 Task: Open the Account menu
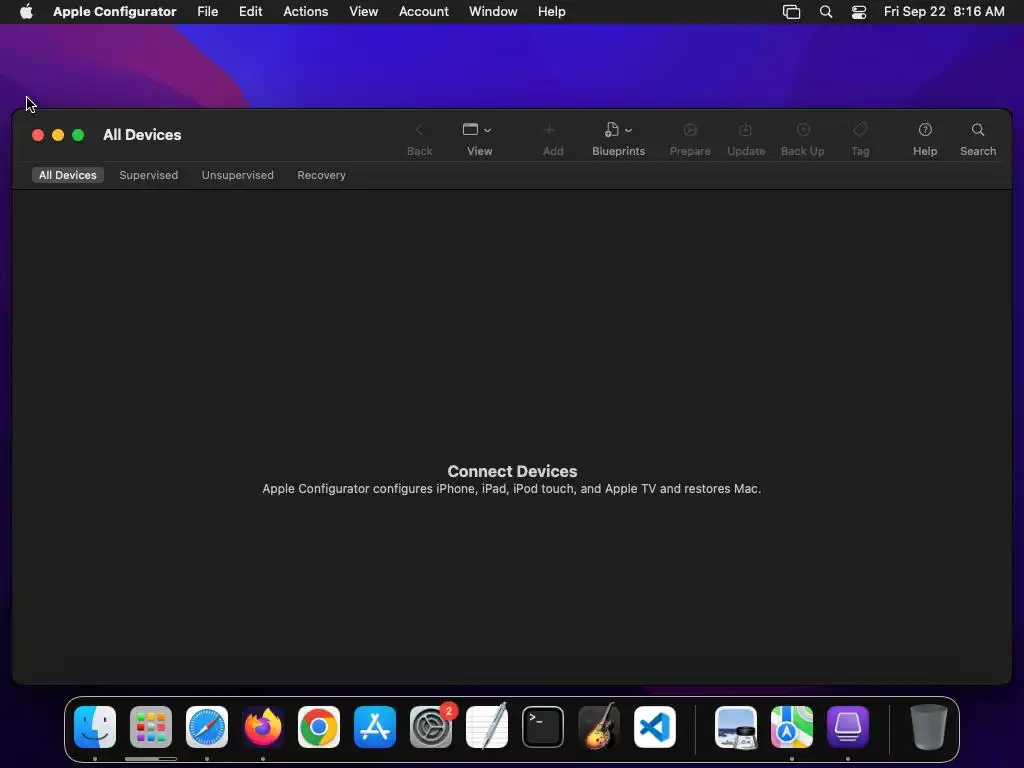[423, 11]
